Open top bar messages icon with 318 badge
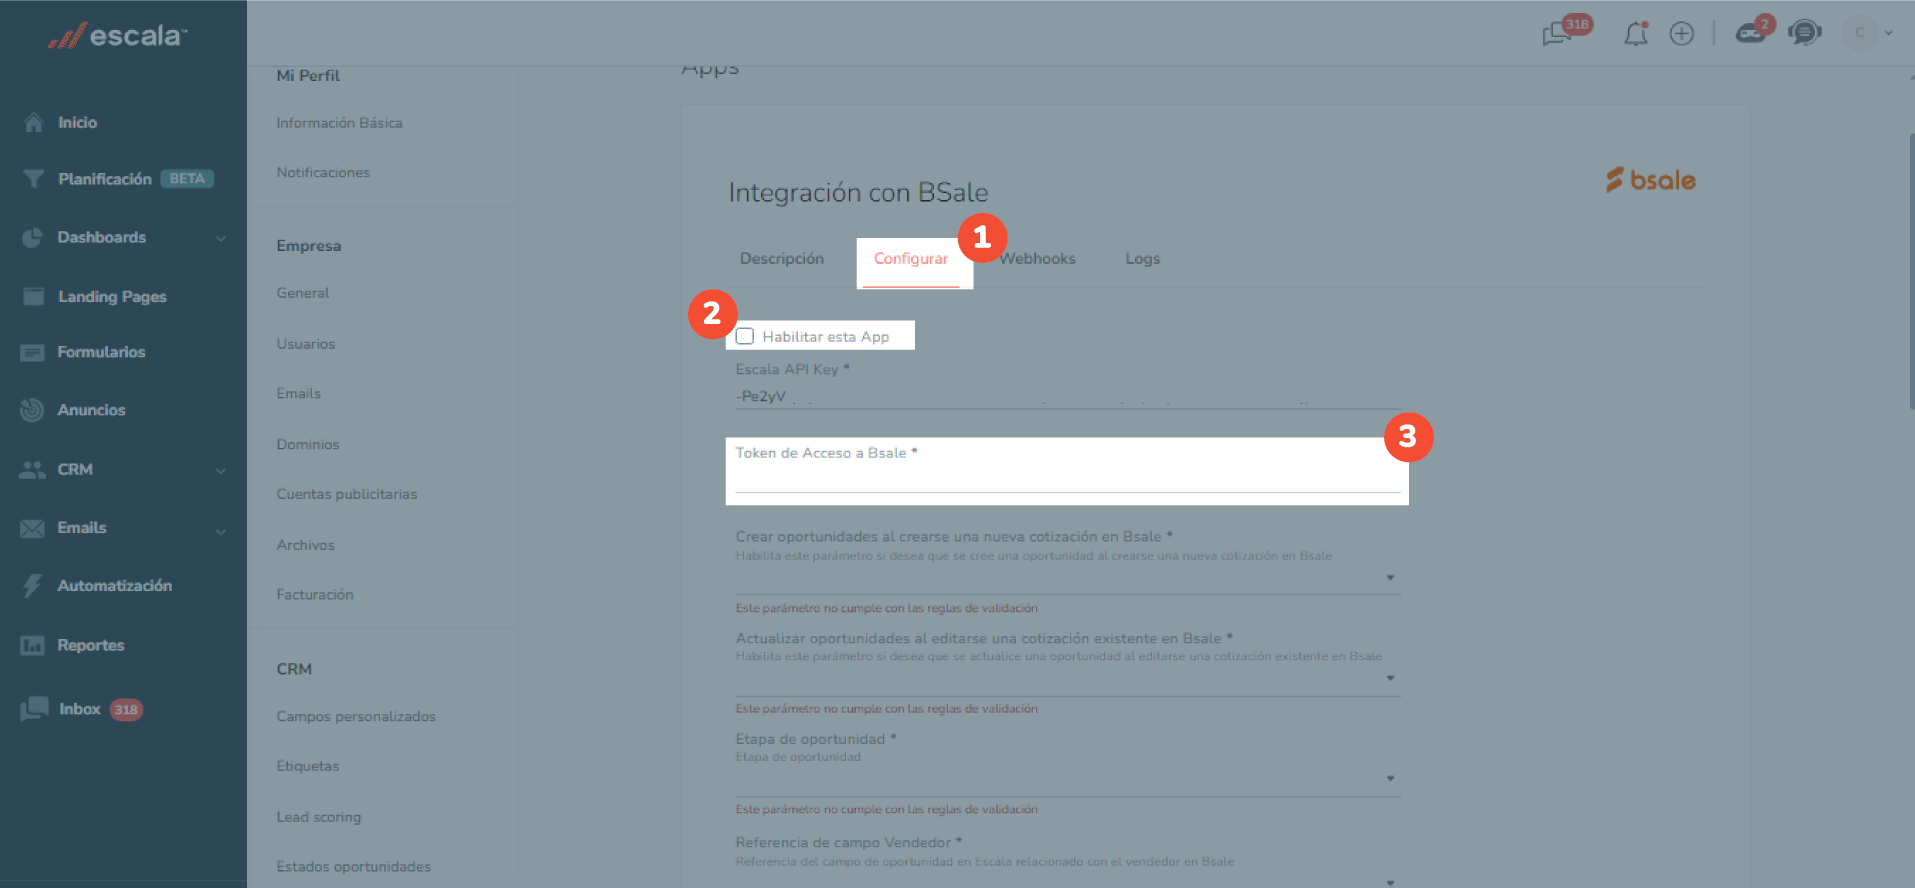Image resolution: width=1915 pixels, height=888 pixels. tap(1557, 34)
